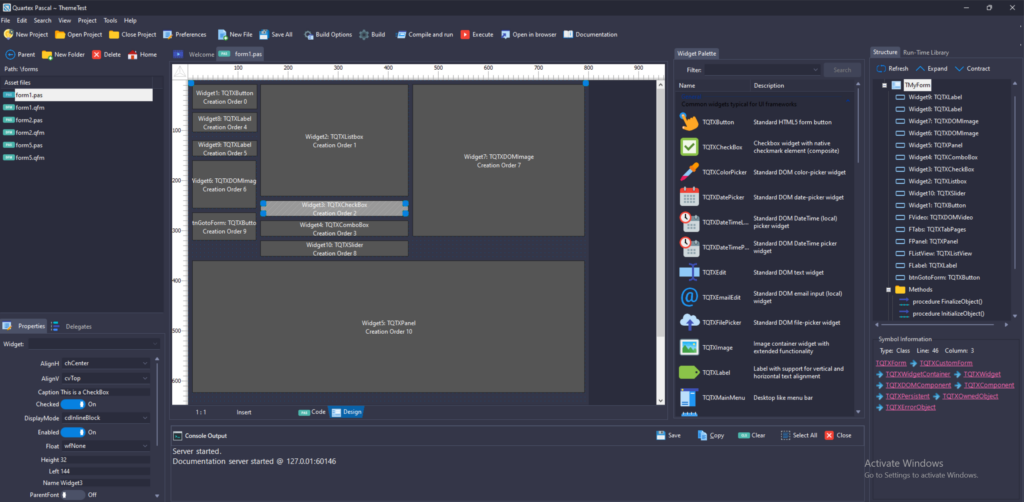Click Save in Console Output panel
Viewport: 1024px width, 502px height.
pos(668,435)
